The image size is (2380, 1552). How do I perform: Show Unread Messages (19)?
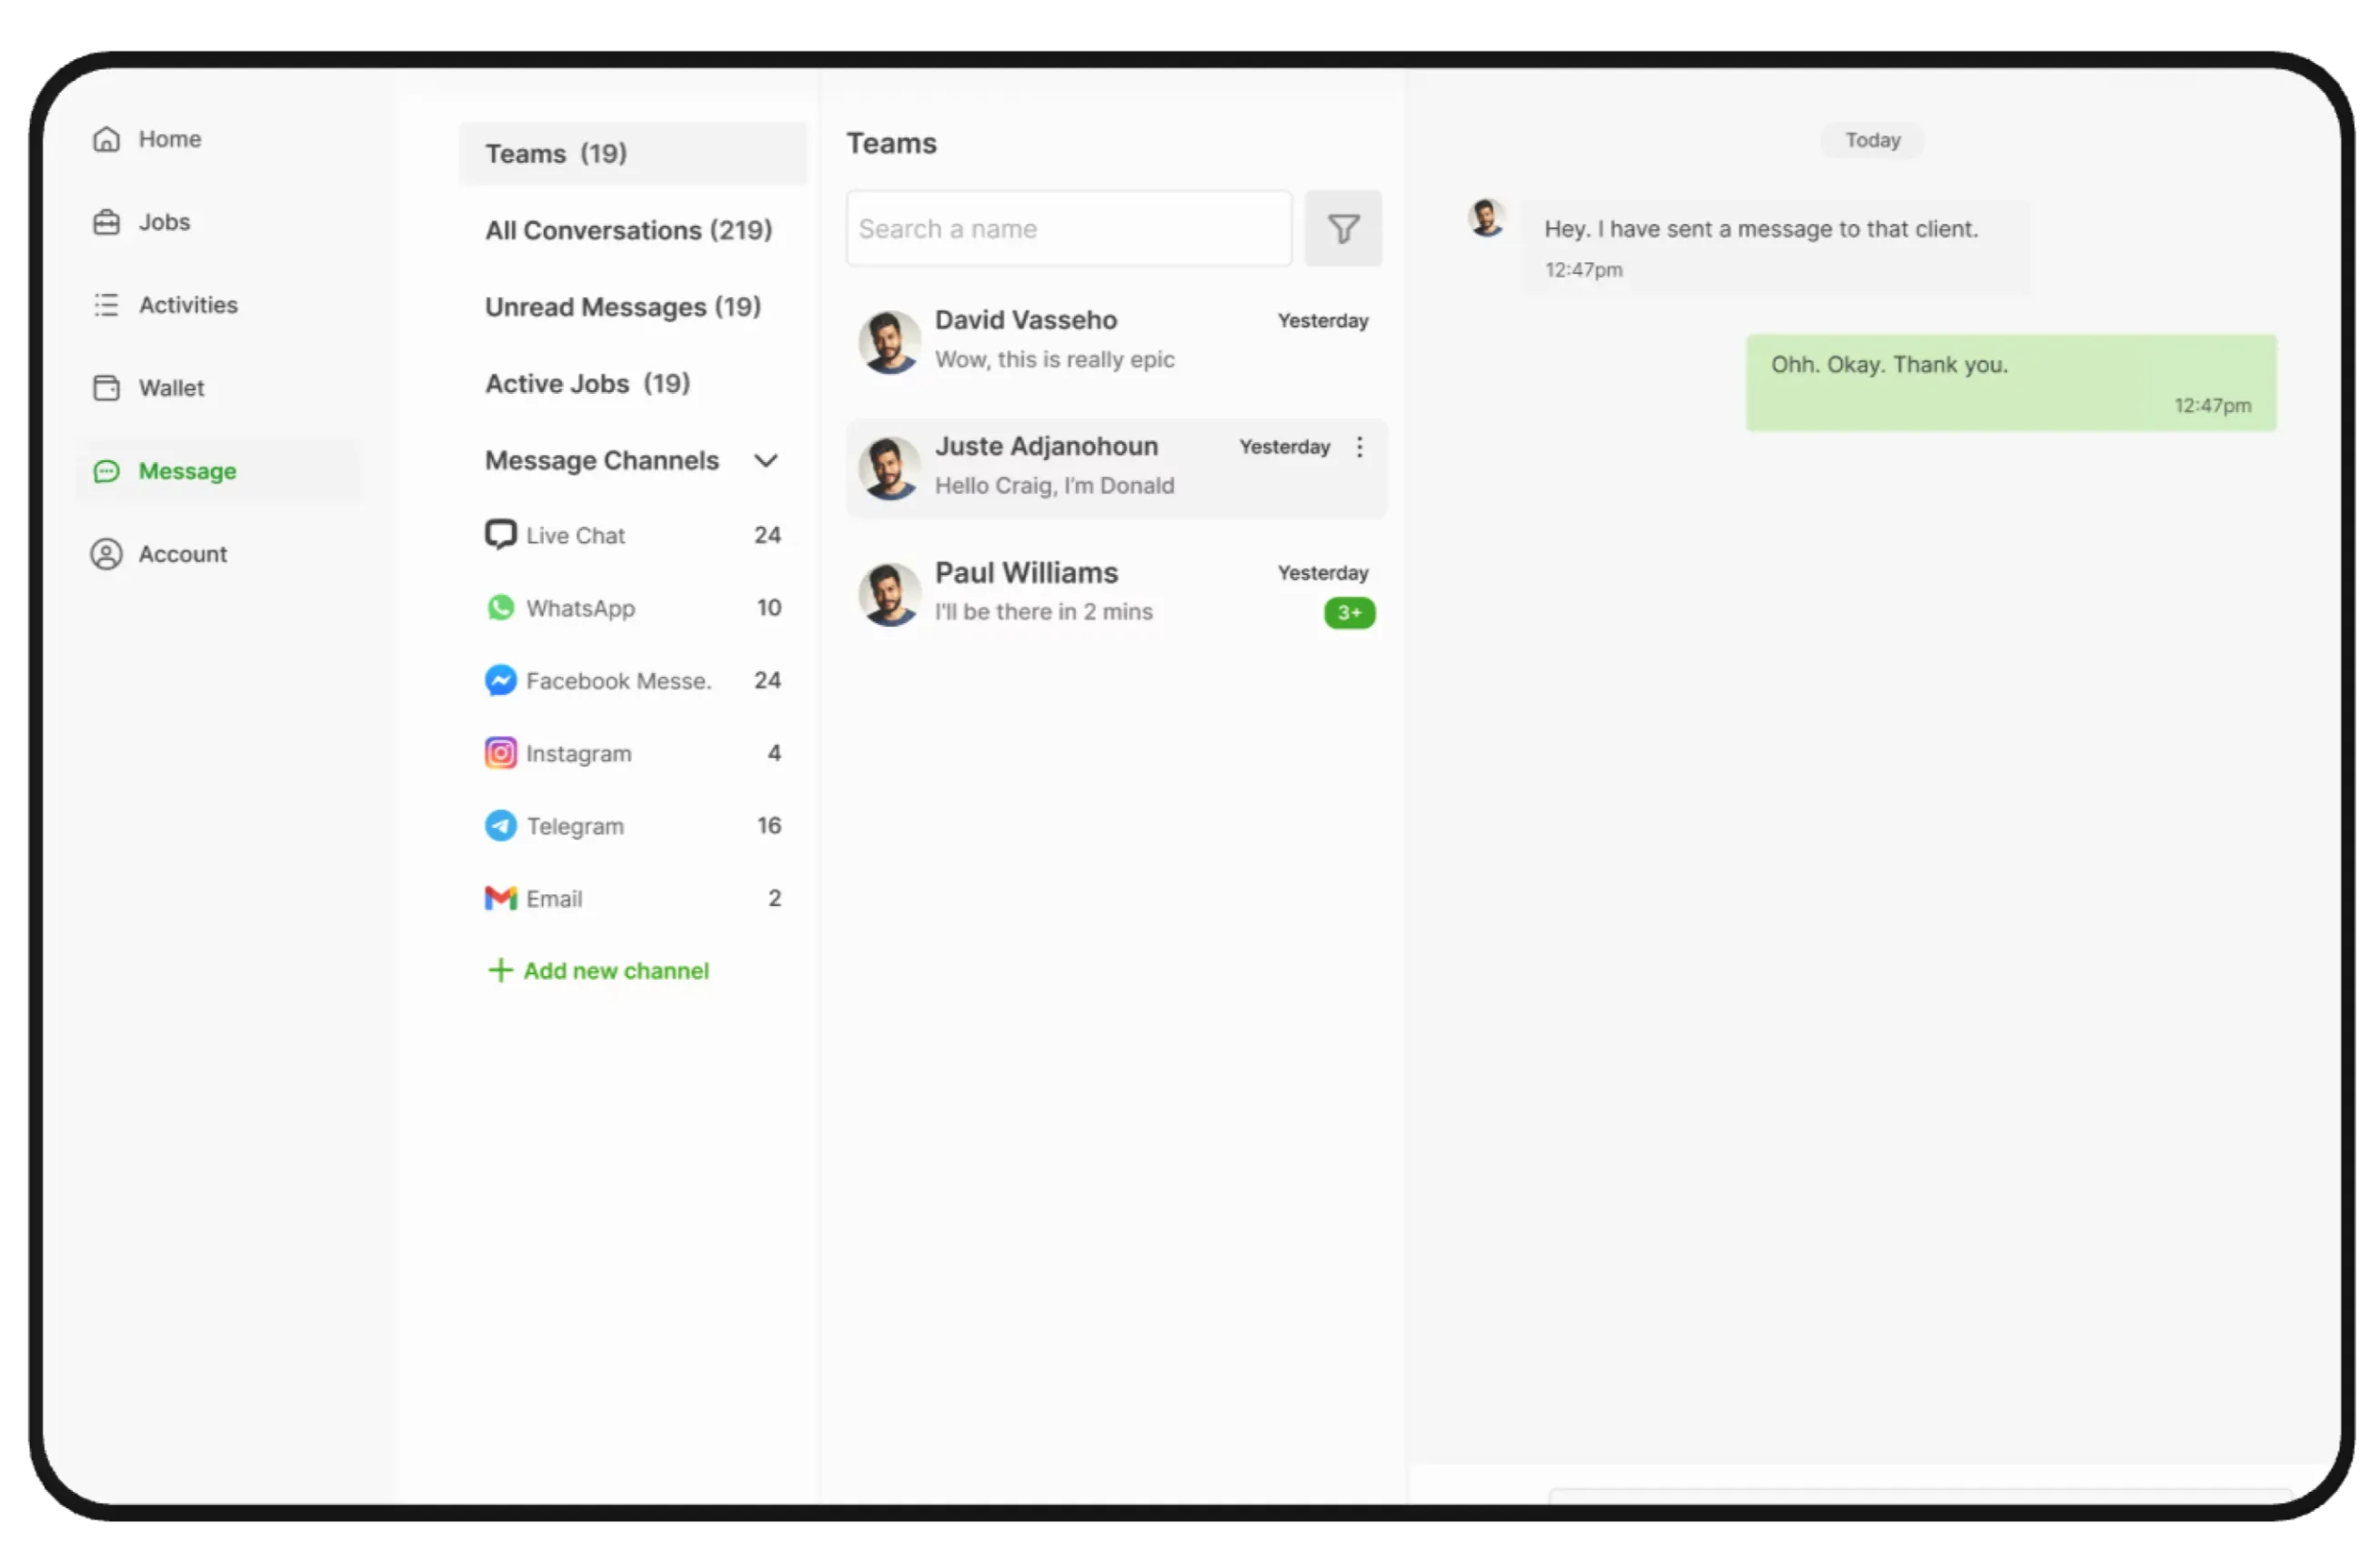coord(622,307)
